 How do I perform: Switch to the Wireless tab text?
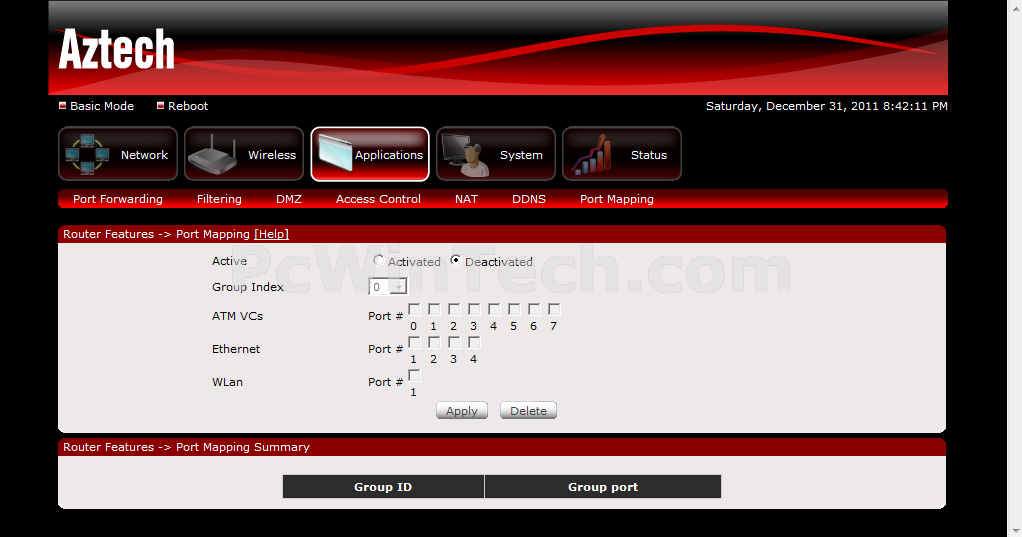[272, 155]
